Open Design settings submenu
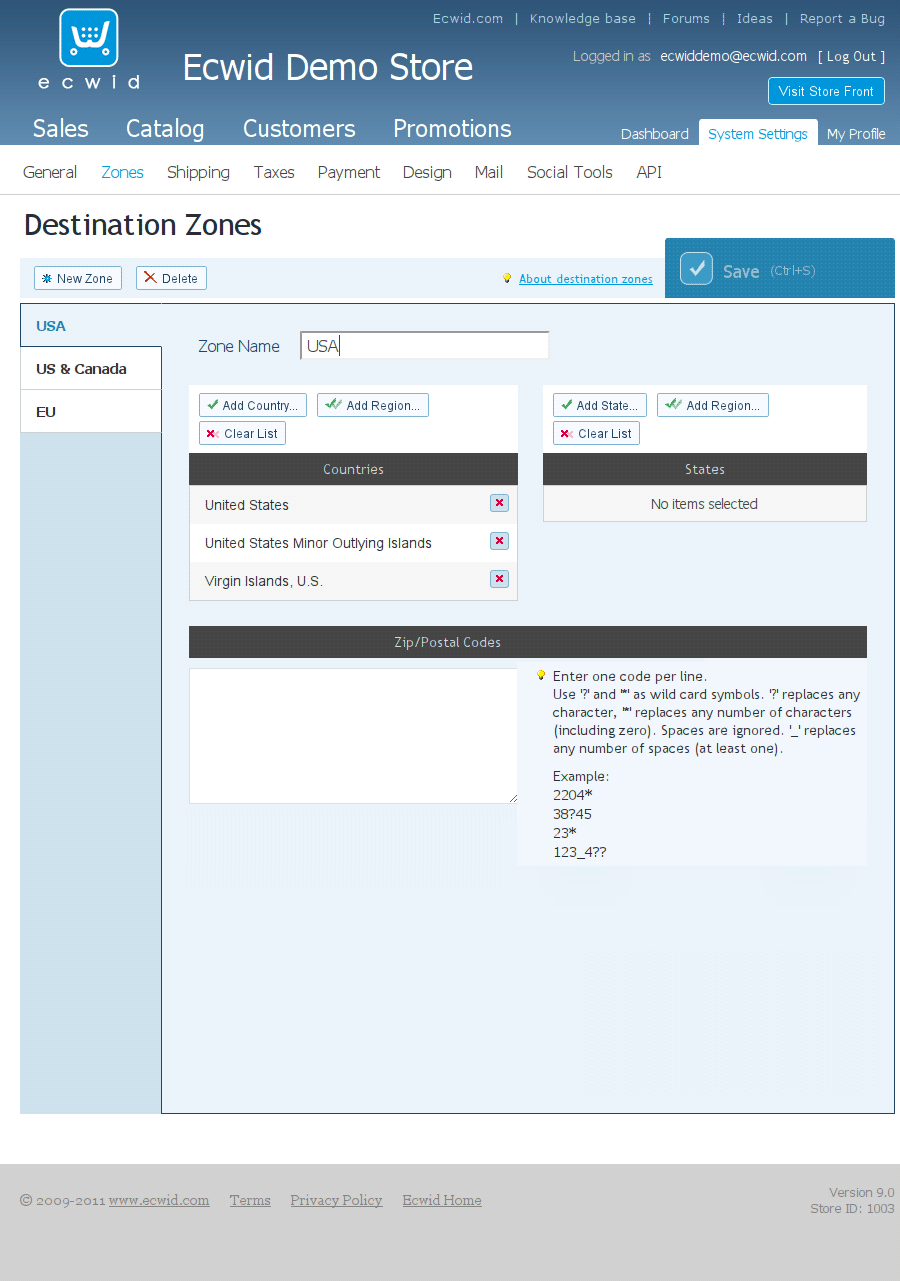 (x=427, y=172)
